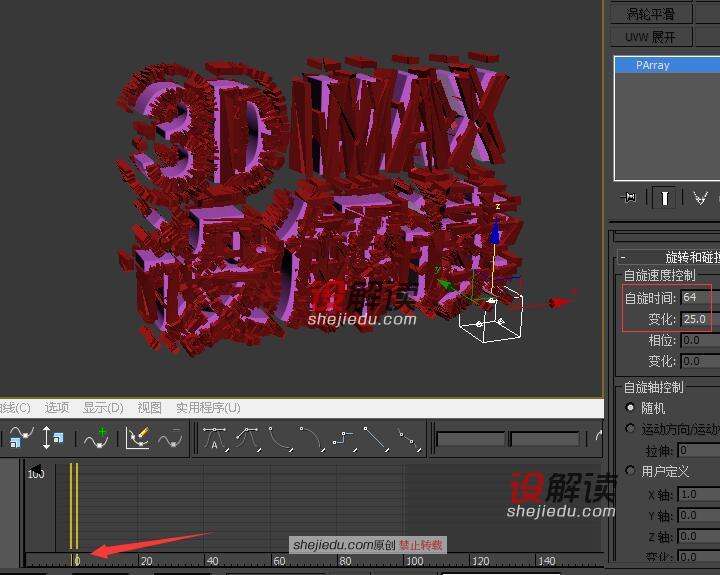The width and height of the screenshot is (720, 575).
Task: Set tangents to Slow
Action: 312,440
